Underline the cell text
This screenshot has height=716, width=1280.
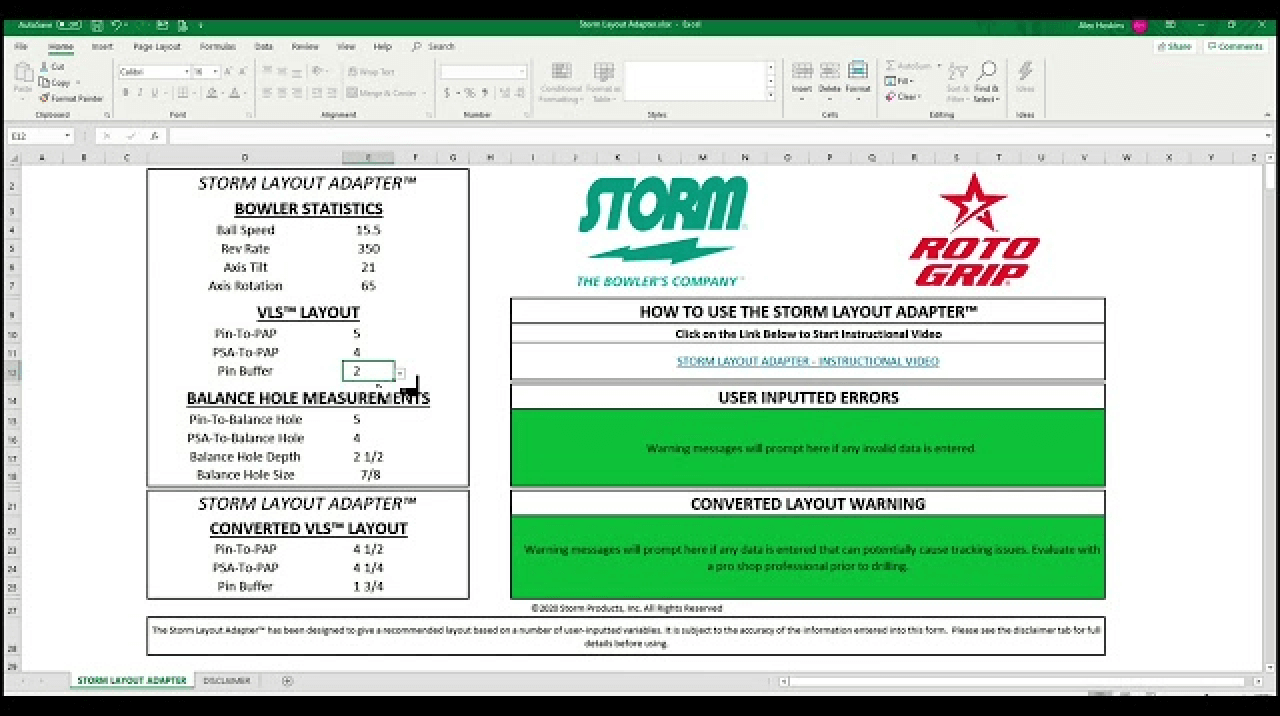(x=154, y=93)
